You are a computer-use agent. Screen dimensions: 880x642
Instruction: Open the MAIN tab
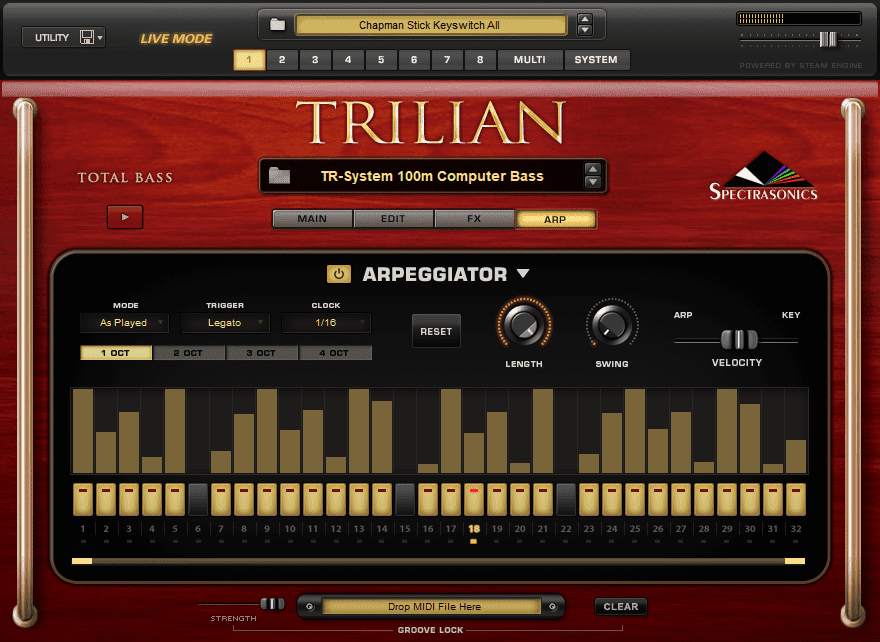click(x=312, y=219)
